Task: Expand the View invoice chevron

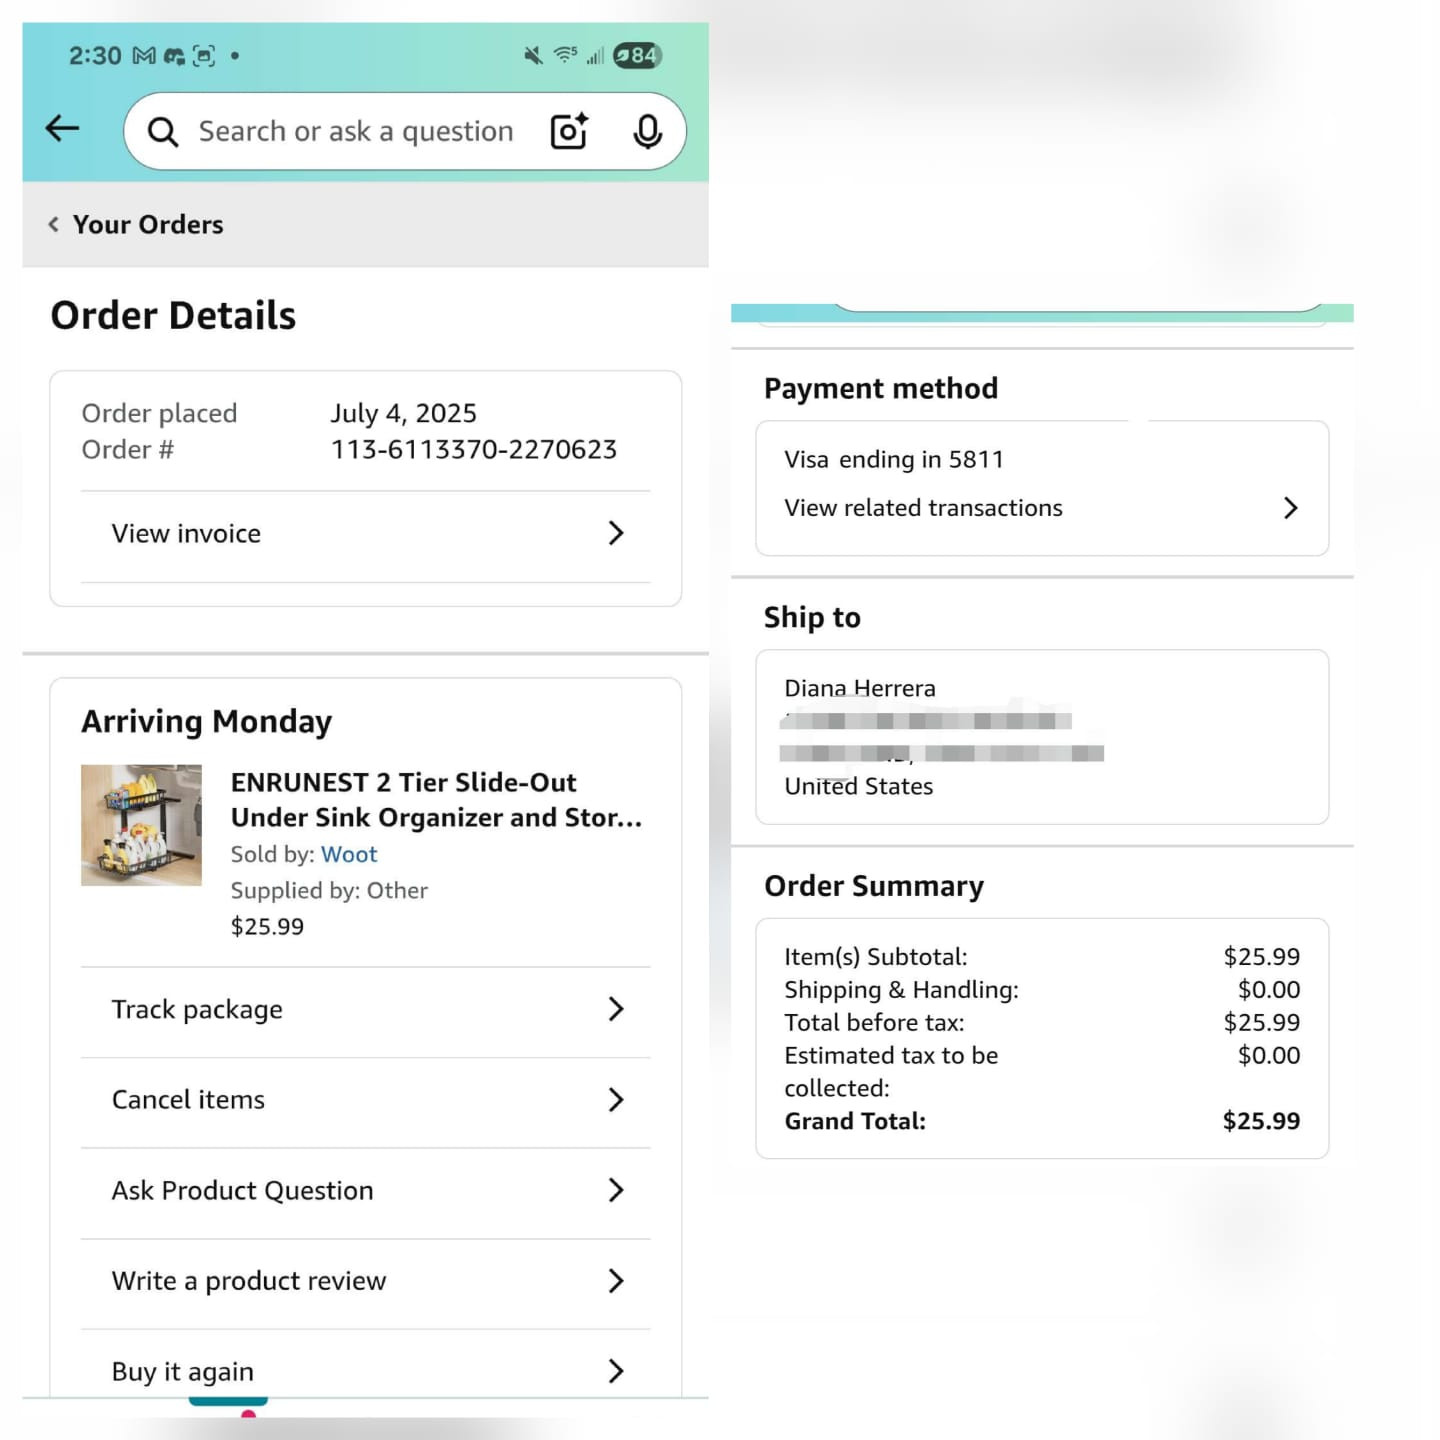Action: [616, 533]
